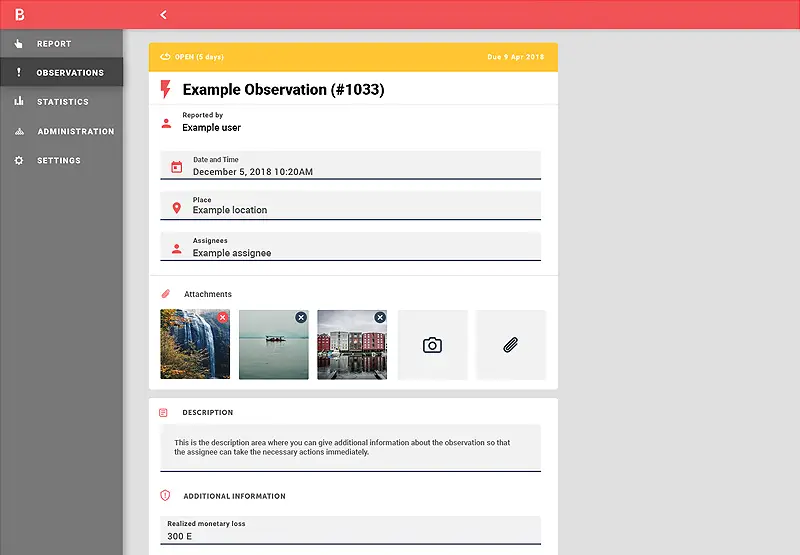Click the Assignees field

click(360, 247)
